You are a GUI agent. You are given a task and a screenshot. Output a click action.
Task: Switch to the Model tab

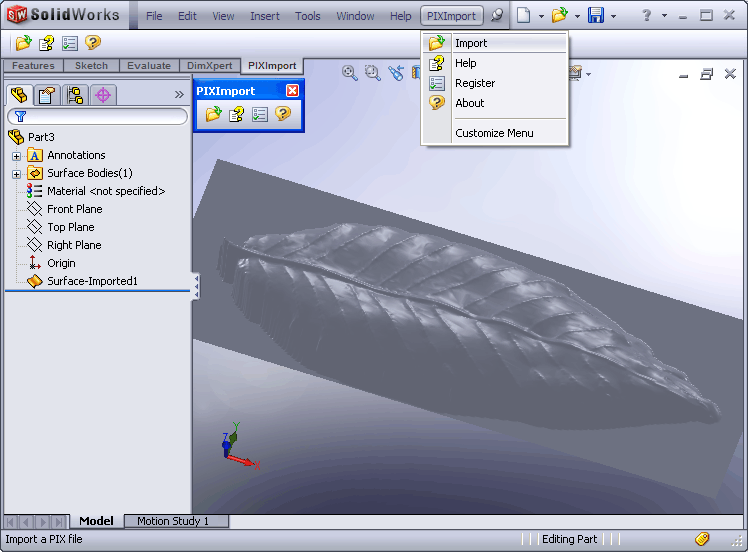[x=96, y=521]
